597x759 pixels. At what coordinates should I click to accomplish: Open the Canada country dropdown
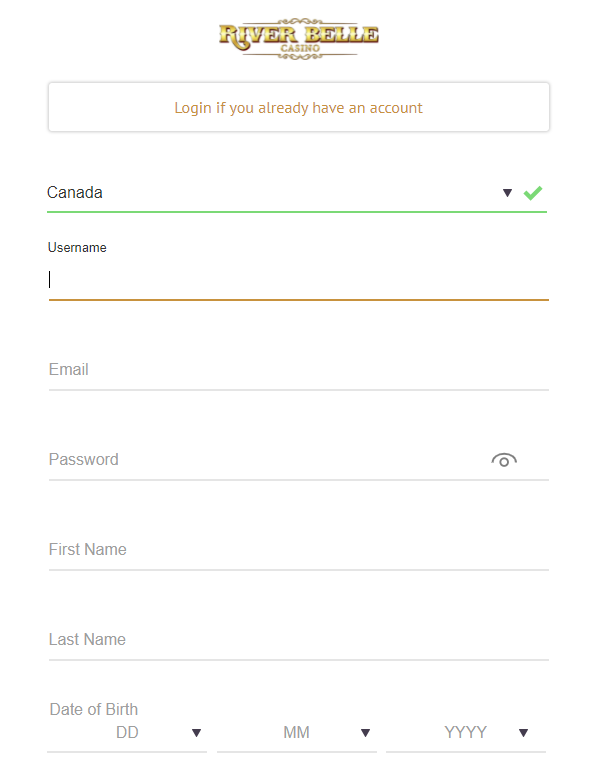pyautogui.click(x=297, y=193)
